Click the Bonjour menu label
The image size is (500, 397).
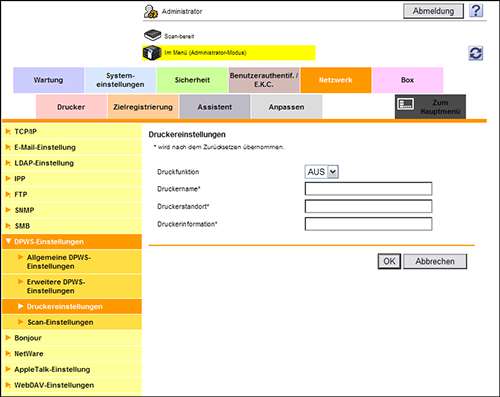[28, 338]
